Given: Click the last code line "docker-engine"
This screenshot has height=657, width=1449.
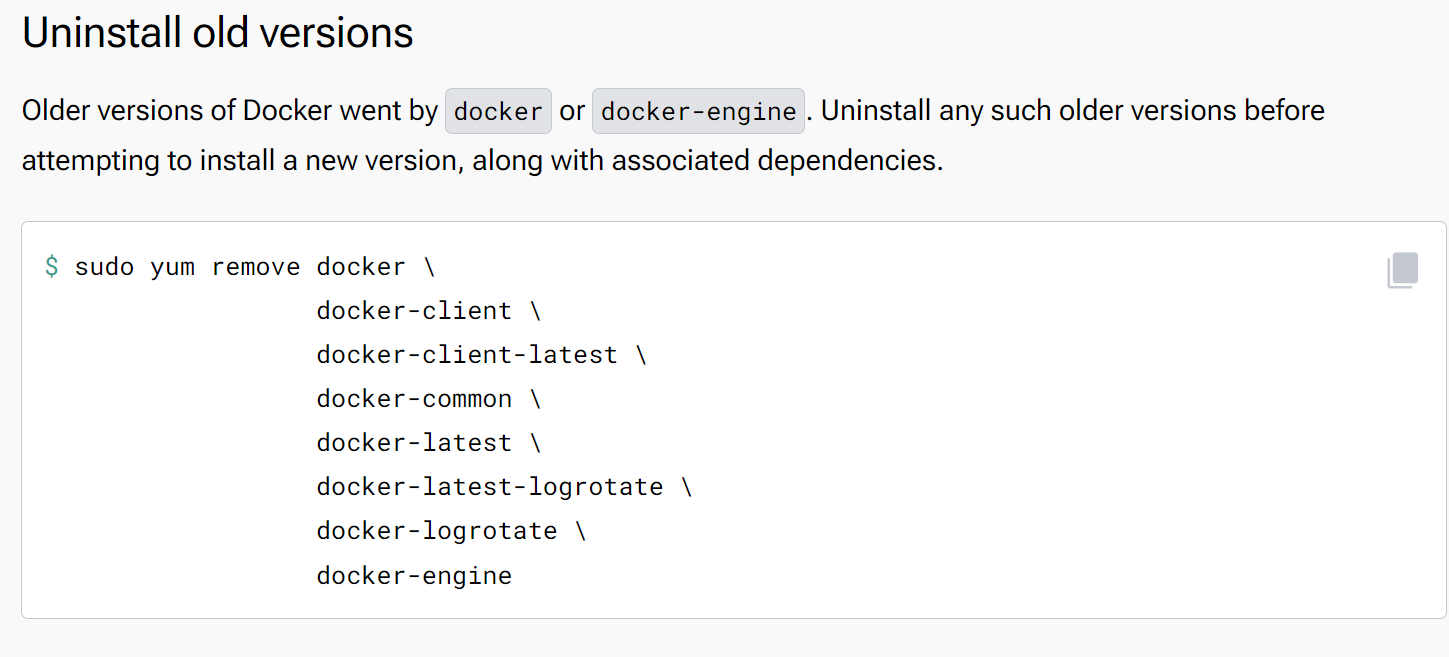Looking at the screenshot, I should [x=414, y=575].
